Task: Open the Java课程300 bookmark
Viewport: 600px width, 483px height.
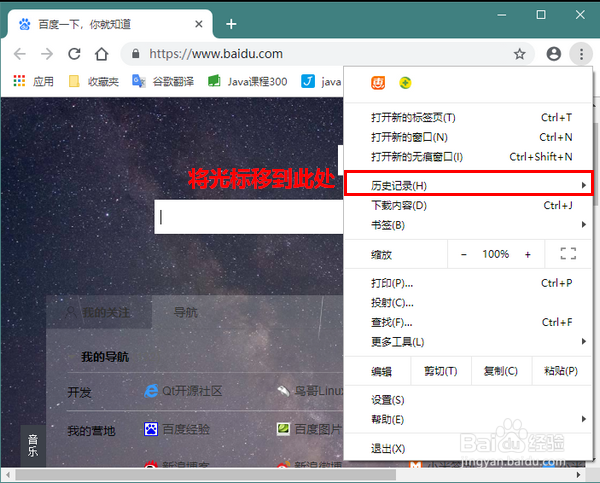Action: tap(248, 81)
